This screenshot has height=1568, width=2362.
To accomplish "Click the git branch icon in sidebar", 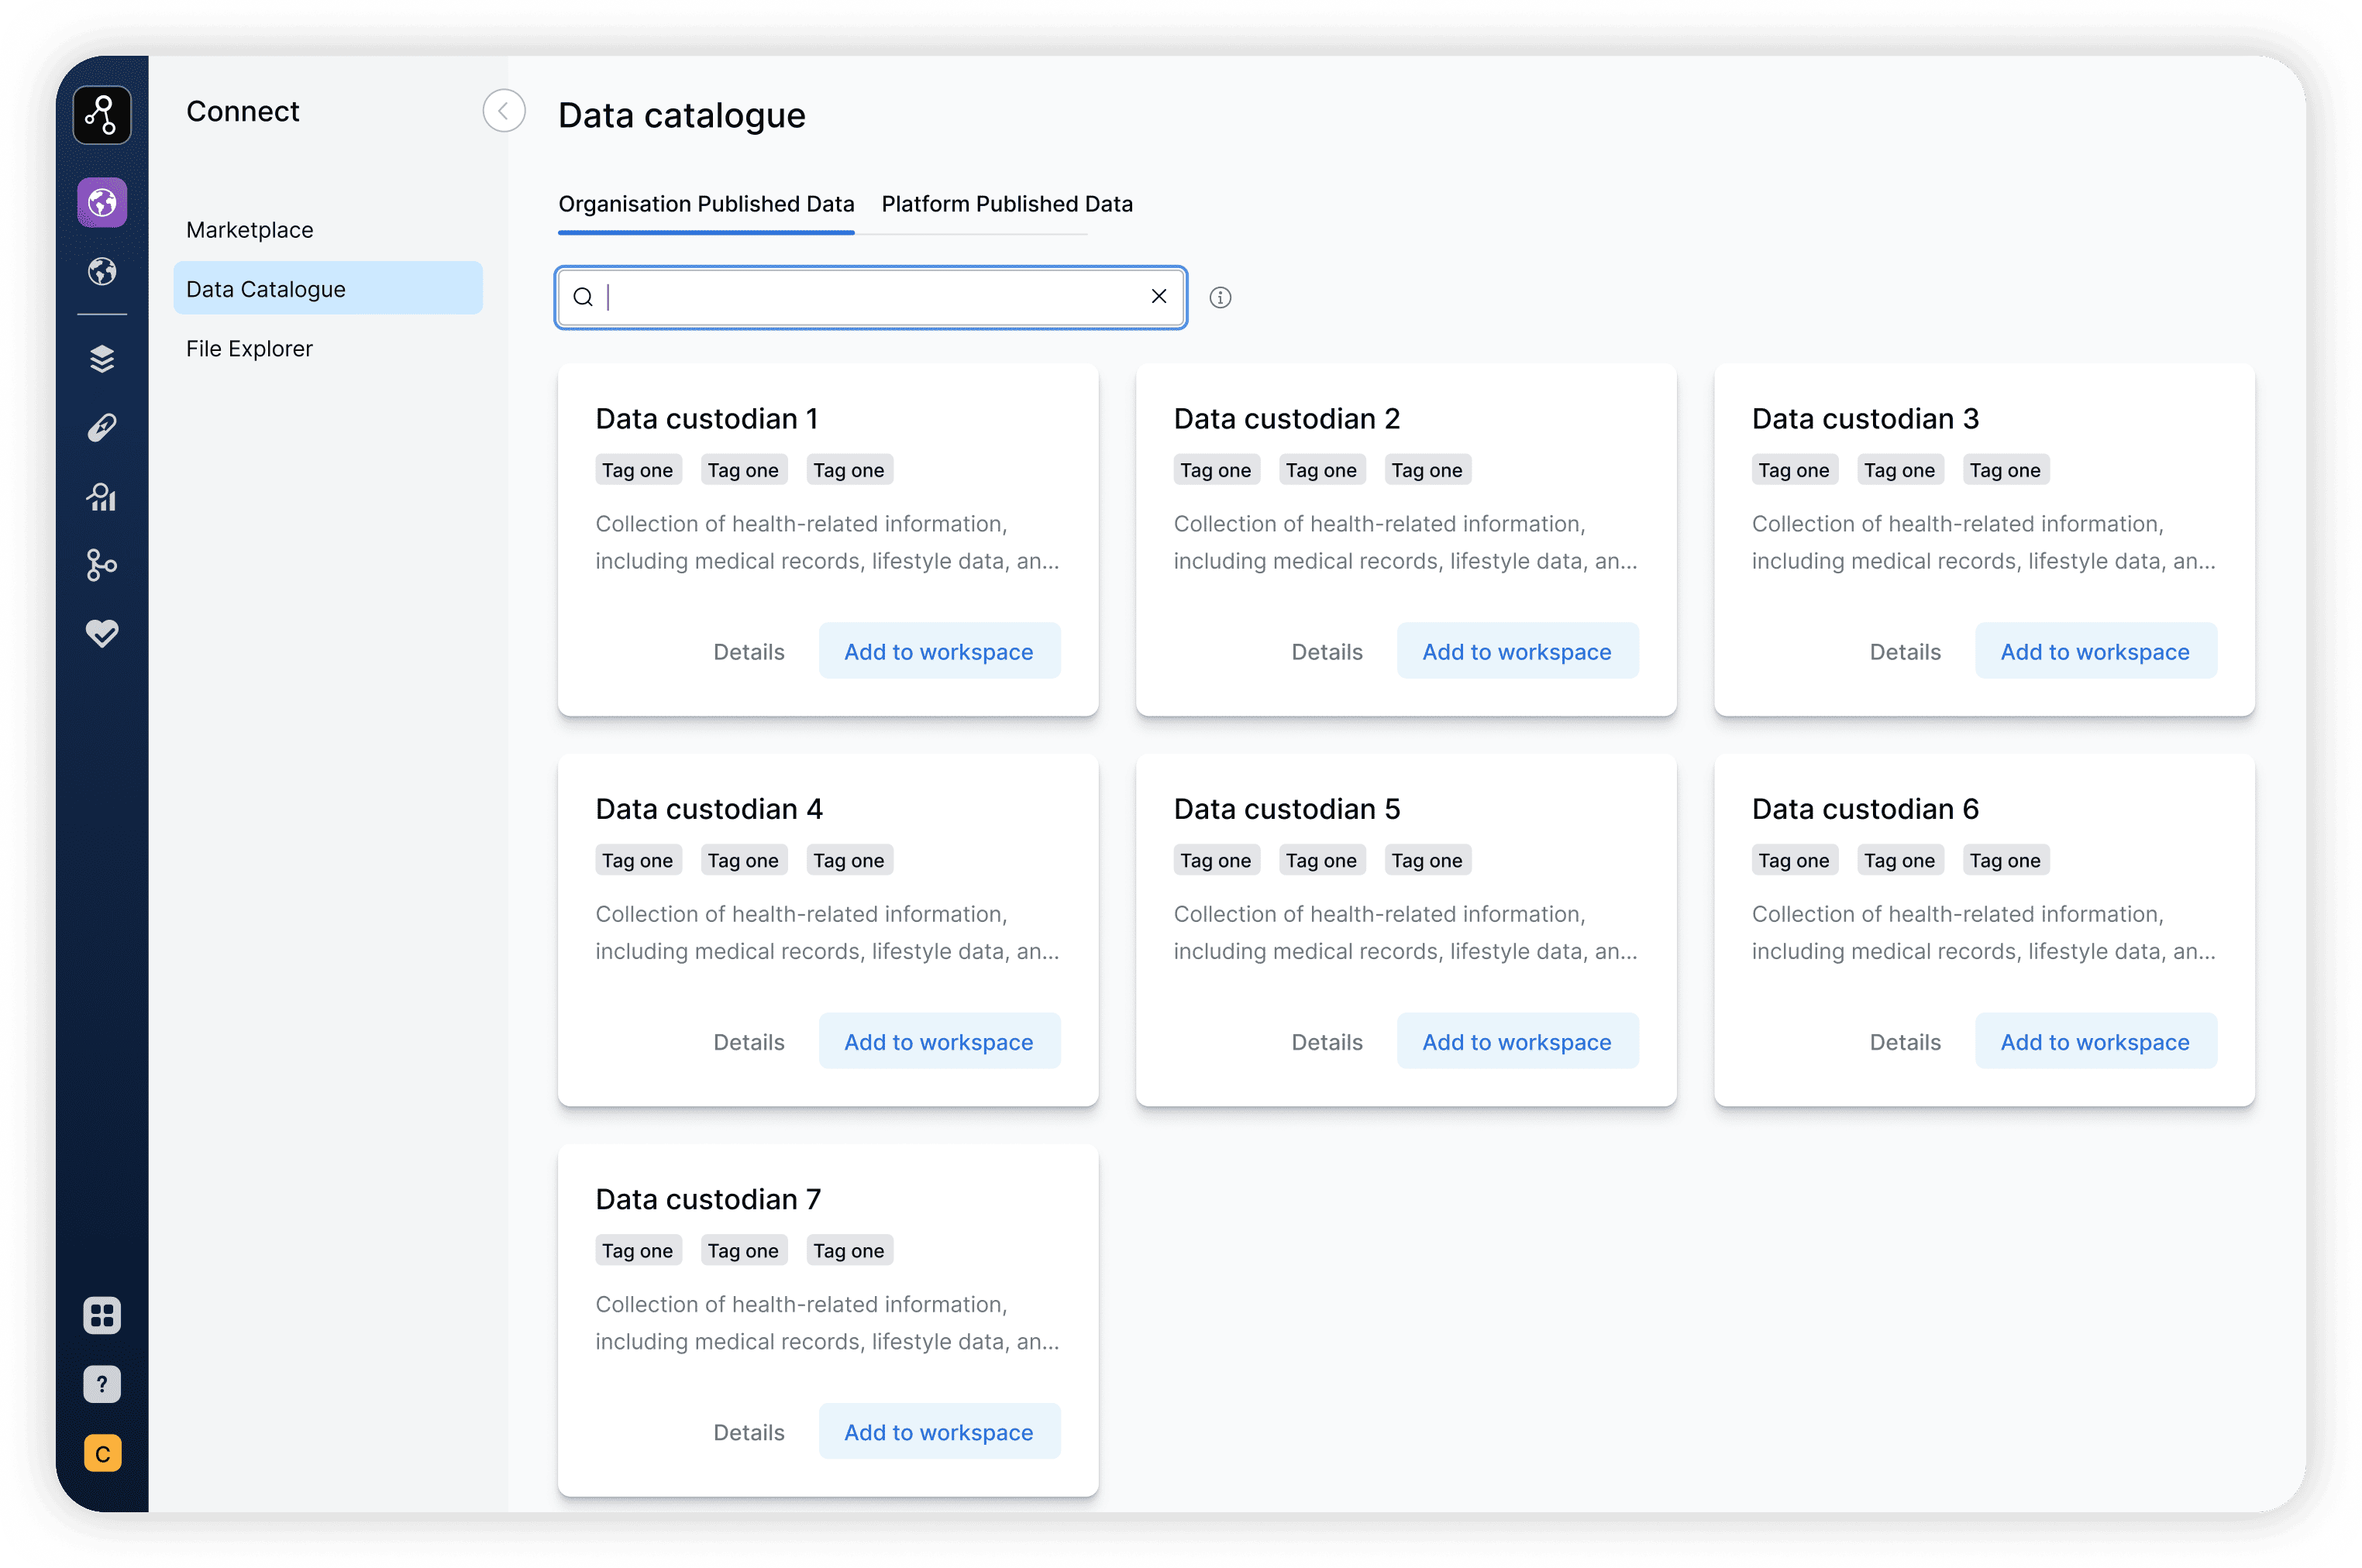I will tap(102, 565).
